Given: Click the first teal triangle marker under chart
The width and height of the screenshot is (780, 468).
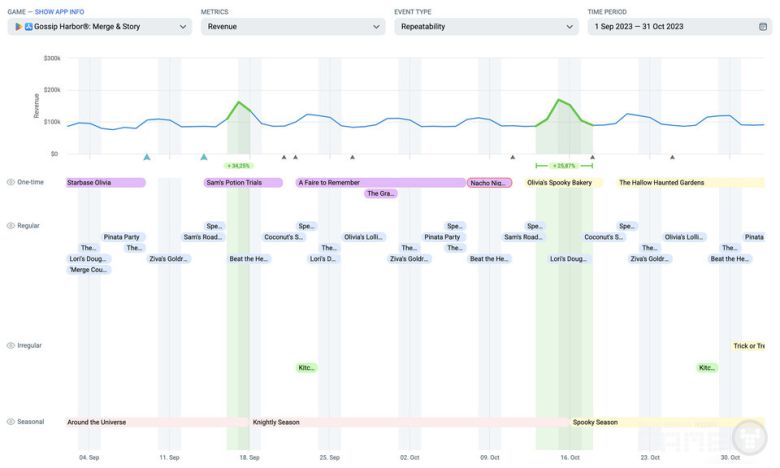Looking at the screenshot, I should coord(147,157).
